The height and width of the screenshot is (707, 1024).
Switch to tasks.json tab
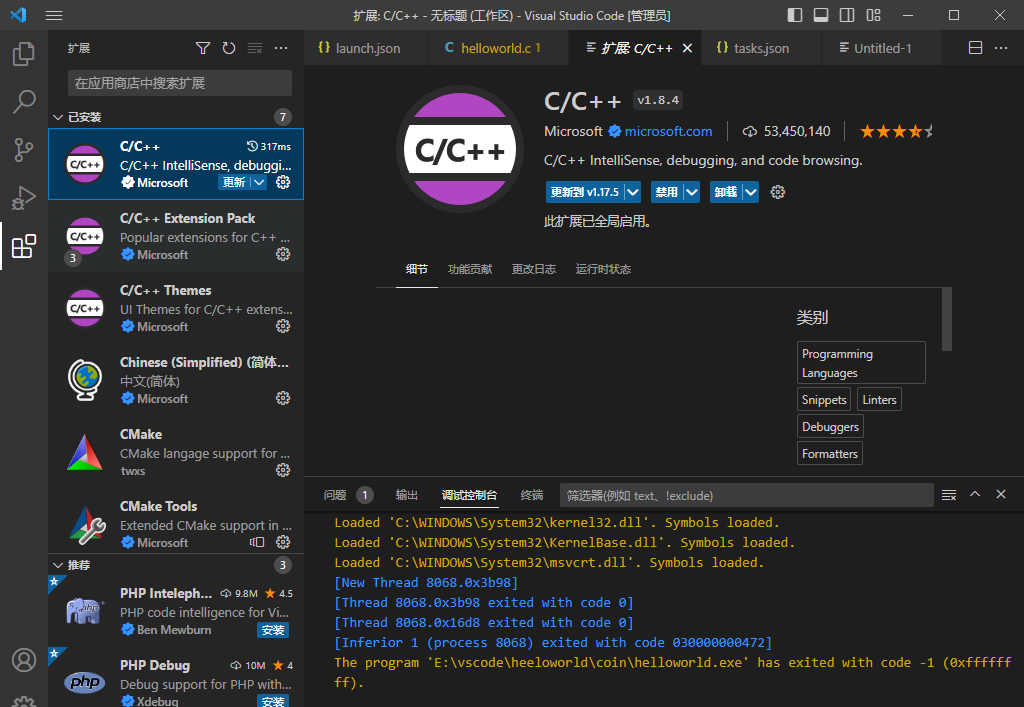[x=761, y=48]
